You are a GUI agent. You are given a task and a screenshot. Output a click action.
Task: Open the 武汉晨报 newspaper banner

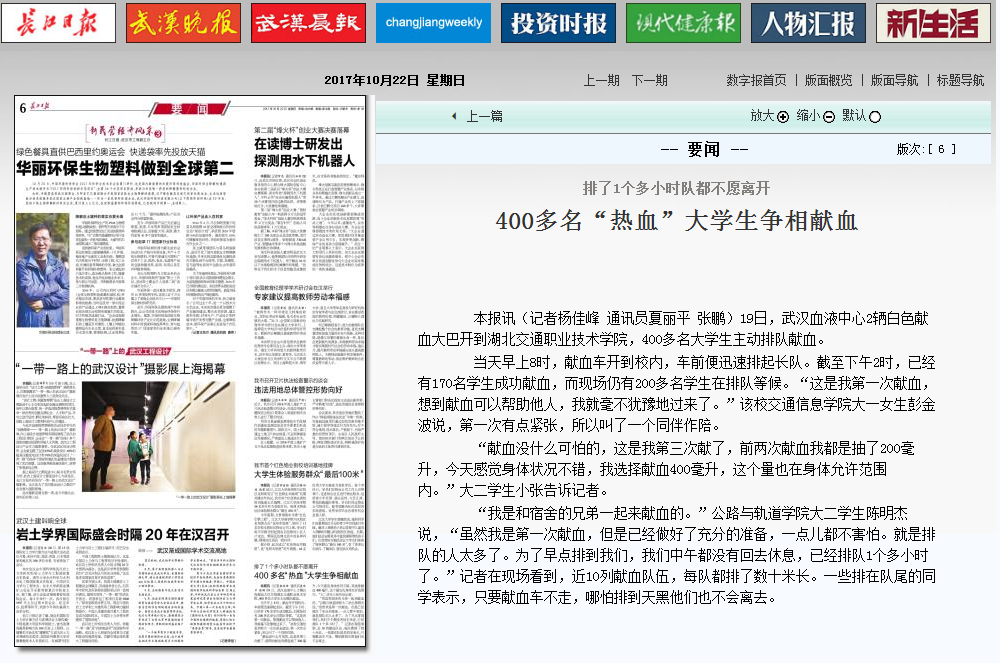(308, 23)
